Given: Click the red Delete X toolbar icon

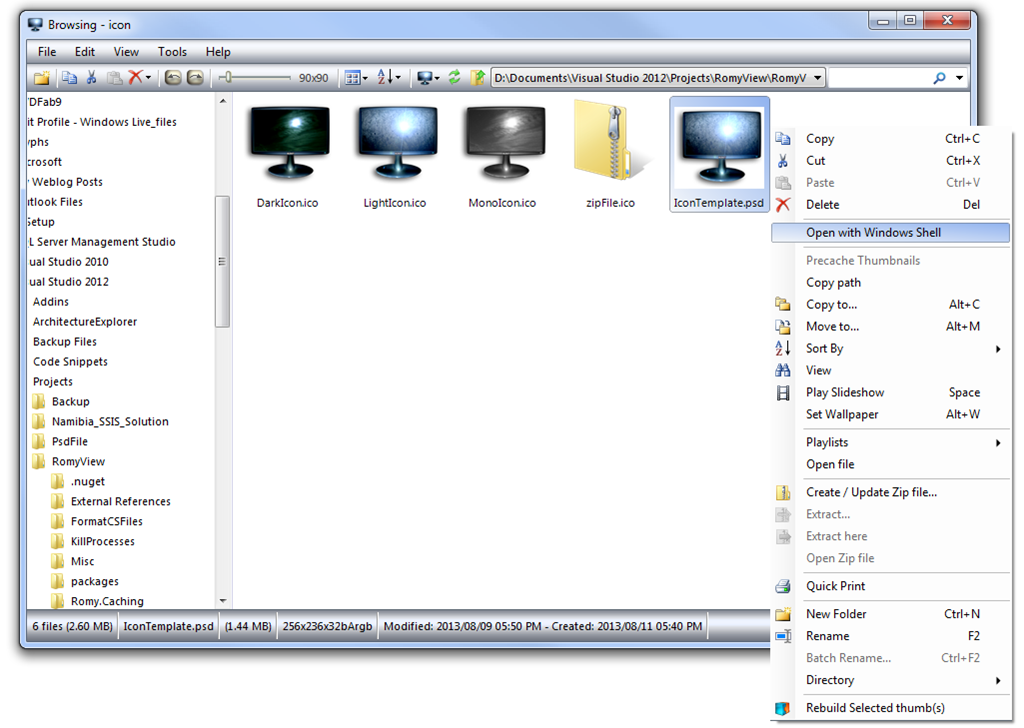Looking at the screenshot, I should 136,78.
